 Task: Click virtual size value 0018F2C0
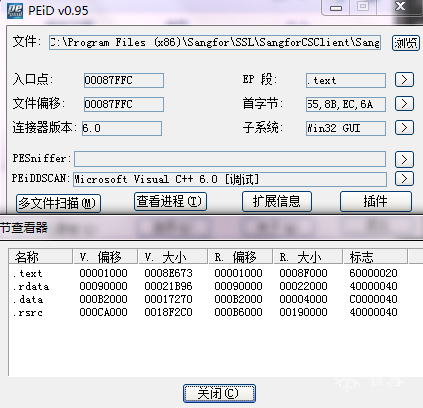click(x=168, y=312)
